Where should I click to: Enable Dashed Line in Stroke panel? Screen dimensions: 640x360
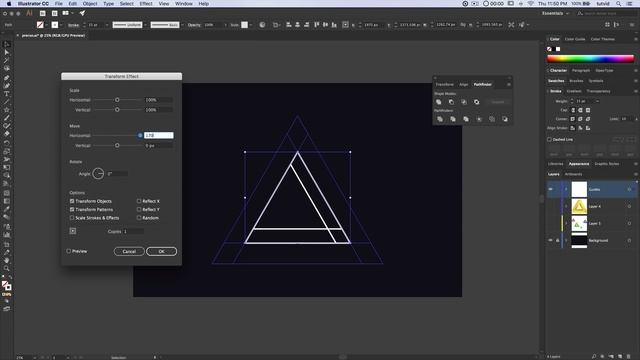(x=549, y=139)
